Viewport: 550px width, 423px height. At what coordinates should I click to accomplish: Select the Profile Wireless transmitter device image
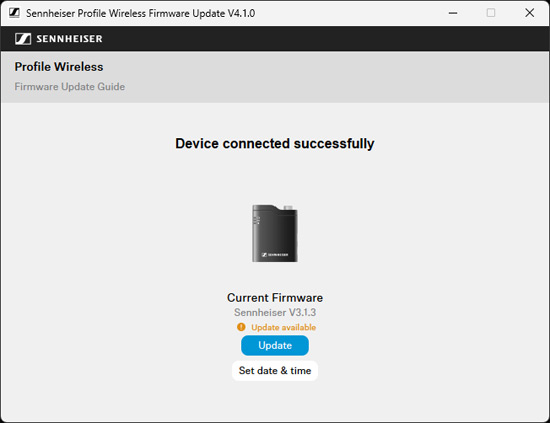coord(275,233)
